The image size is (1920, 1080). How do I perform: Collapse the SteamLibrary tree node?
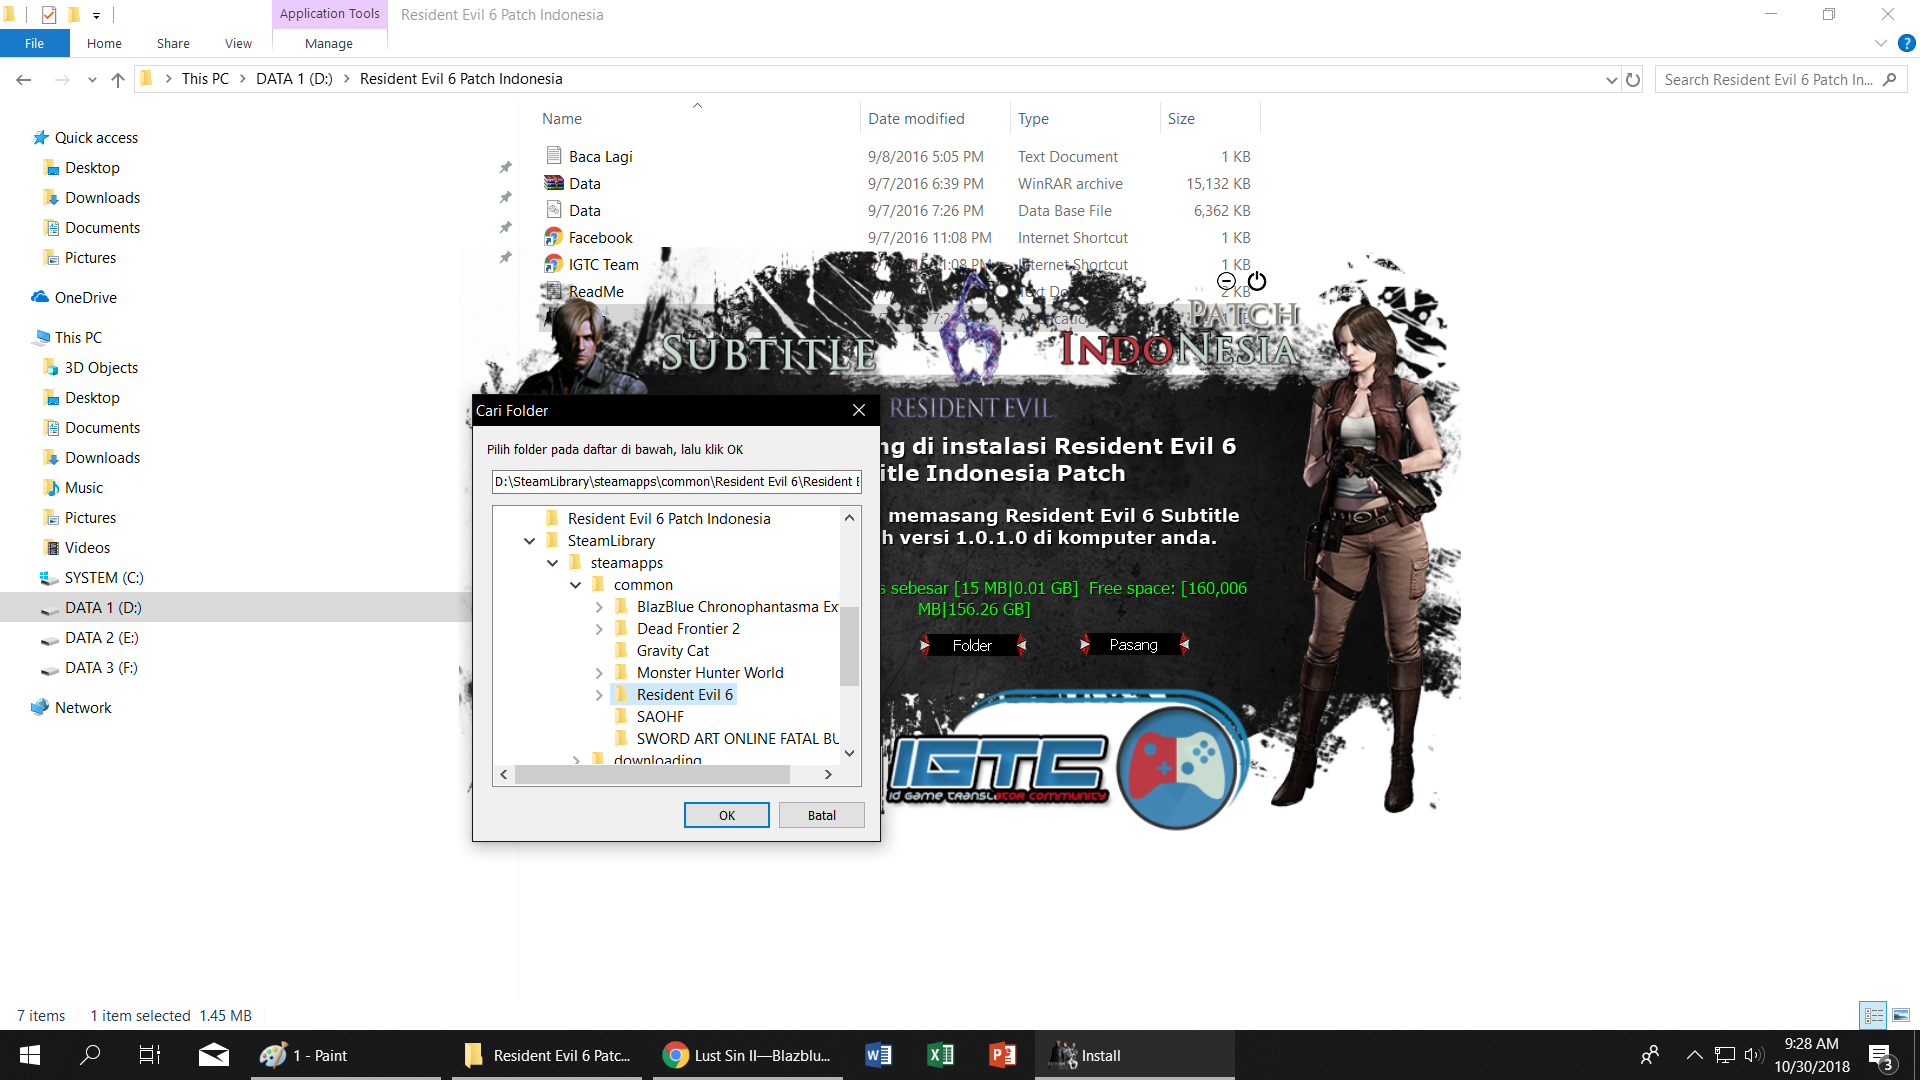(x=529, y=541)
